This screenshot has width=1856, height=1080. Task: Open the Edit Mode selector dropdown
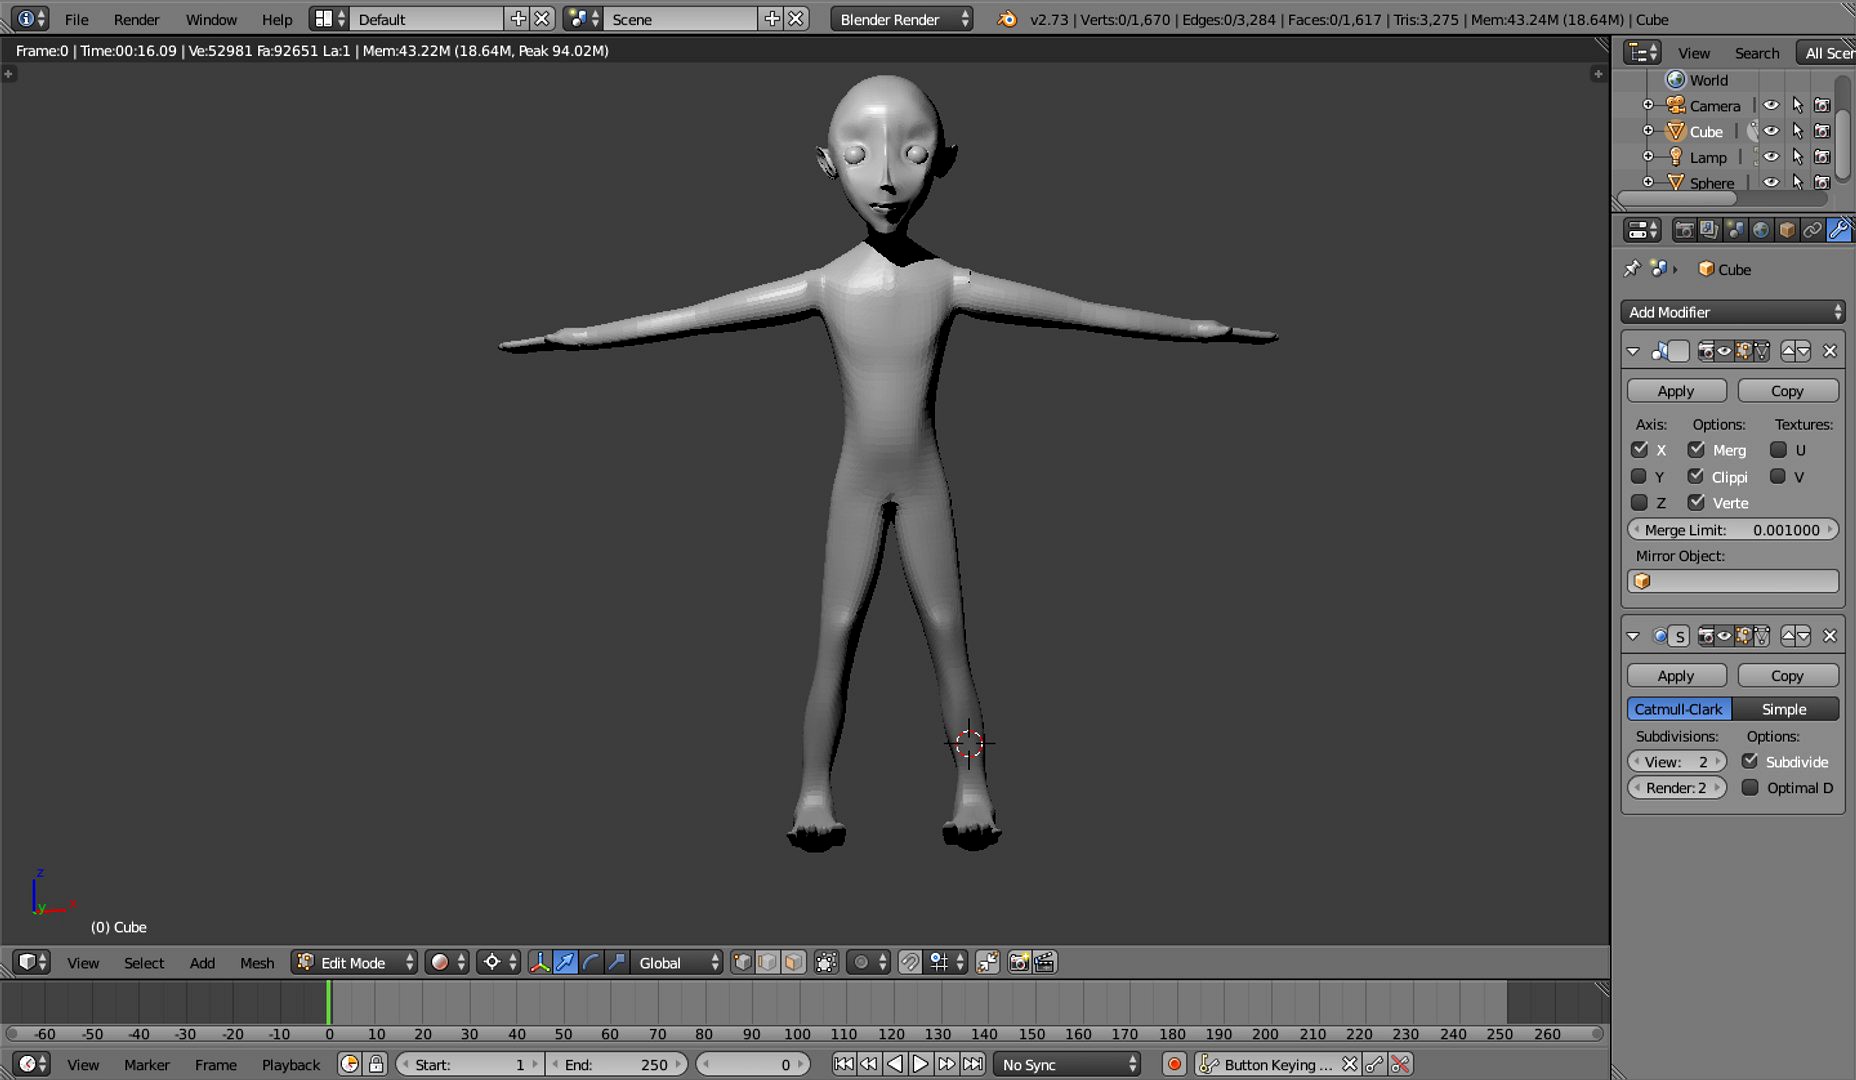[x=354, y=962]
